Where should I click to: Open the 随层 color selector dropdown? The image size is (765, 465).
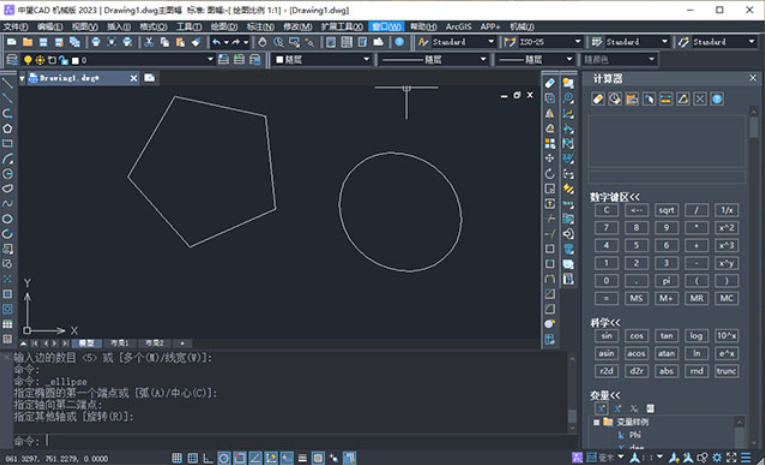[x=322, y=60]
